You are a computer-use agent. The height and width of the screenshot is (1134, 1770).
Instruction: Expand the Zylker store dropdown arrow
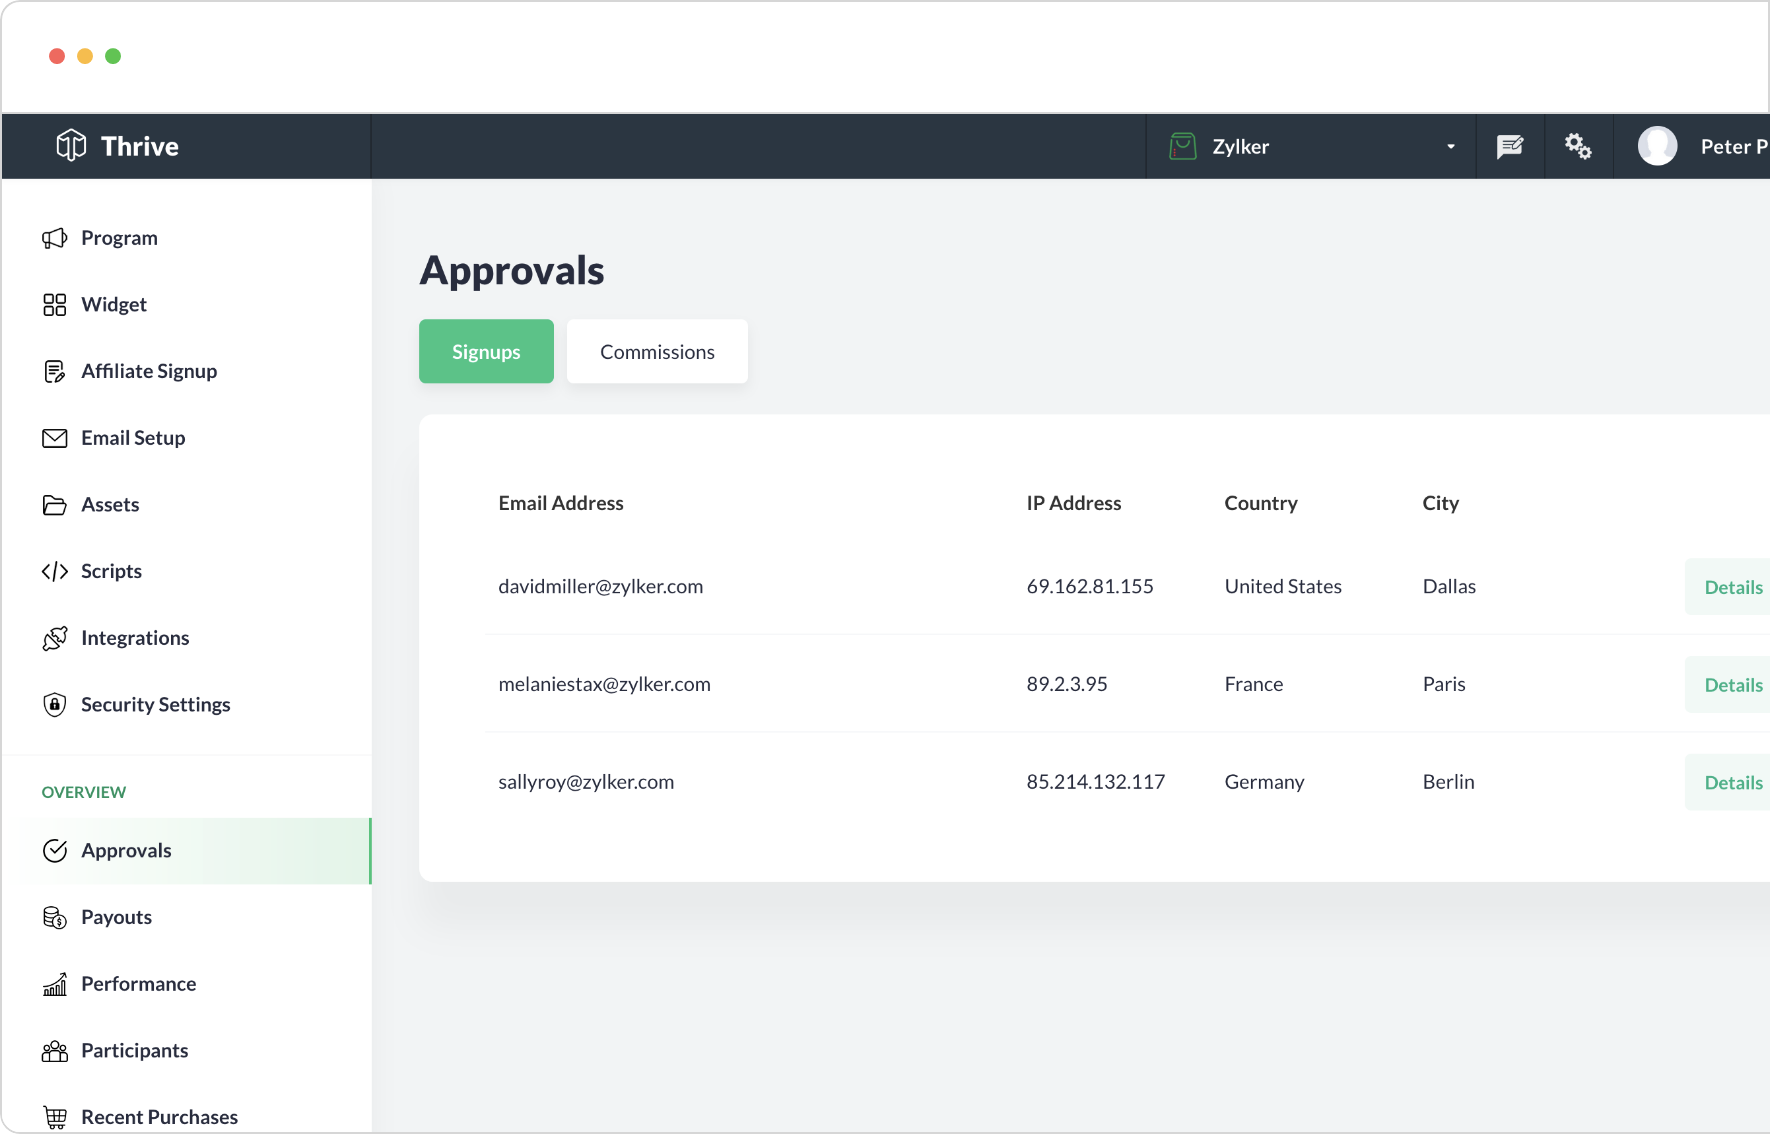(1451, 147)
